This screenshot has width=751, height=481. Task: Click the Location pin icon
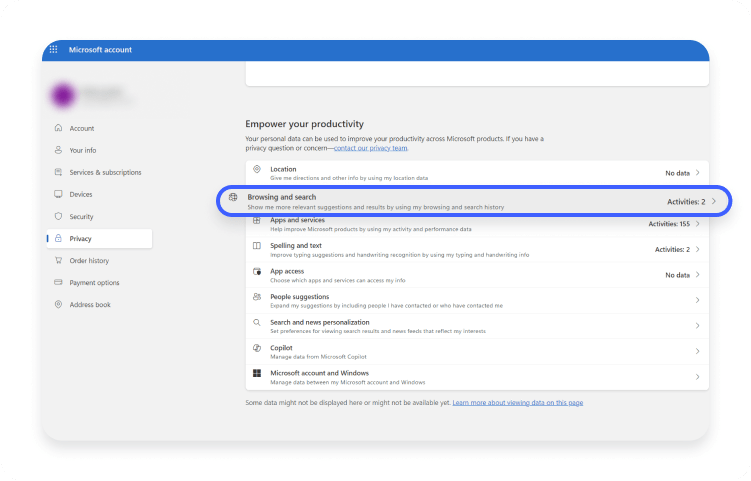(257, 169)
